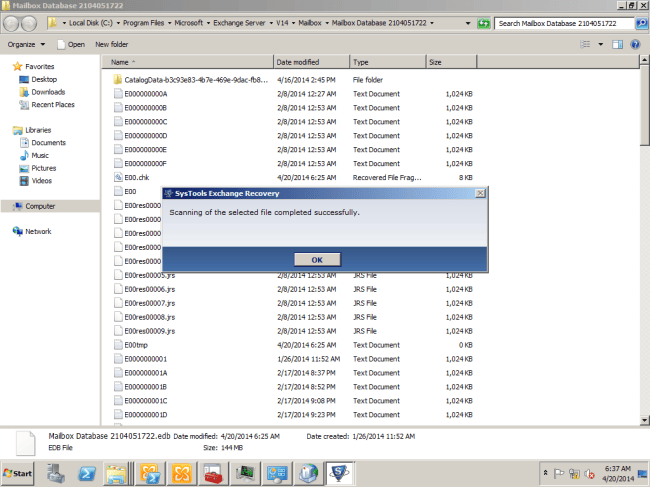Screen dimensions: 650x487
Task: Open the Music library
Action: [x=40, y=155]
